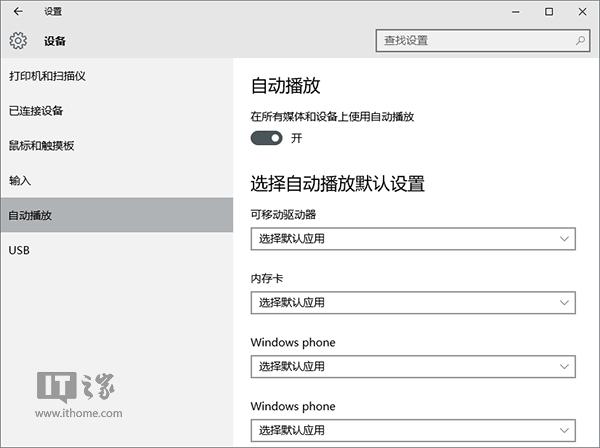
Task: Click the 内存卡 label
Action: point(267,279)
